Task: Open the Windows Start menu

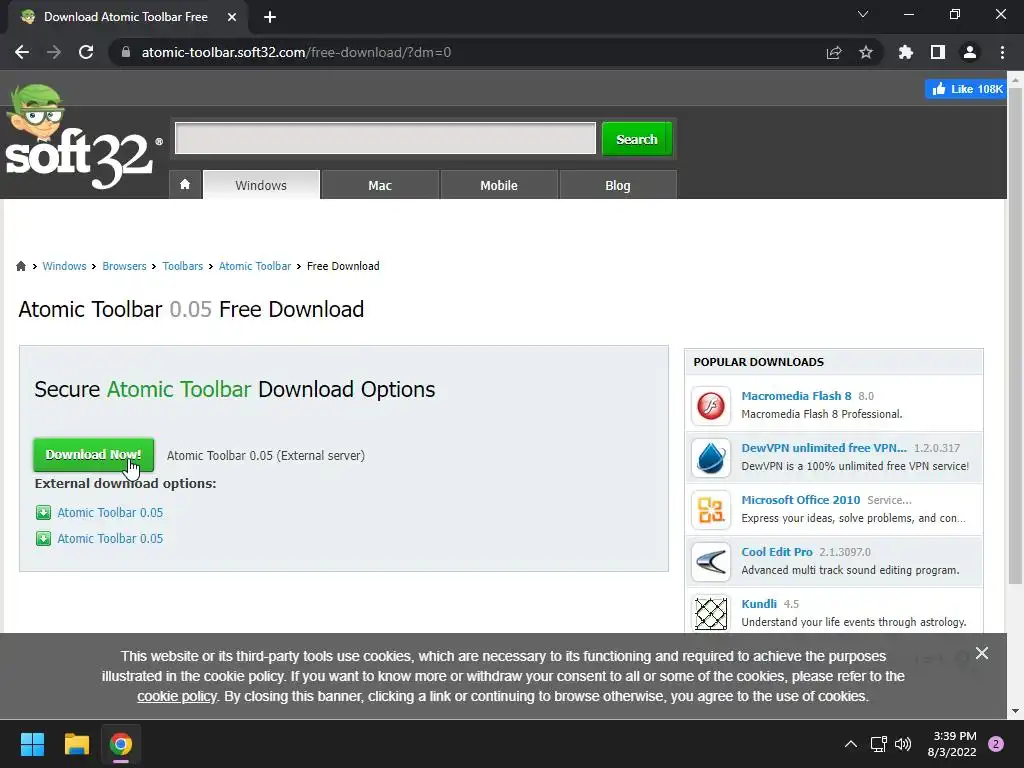Action: coord(32,744)
